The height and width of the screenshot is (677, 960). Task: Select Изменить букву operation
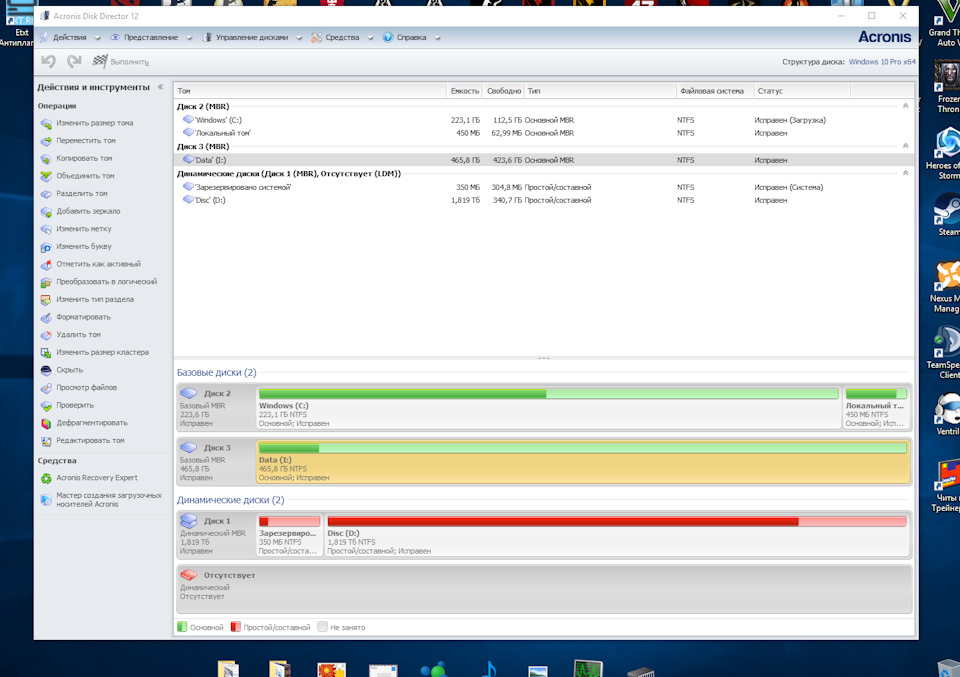(77, 247)
